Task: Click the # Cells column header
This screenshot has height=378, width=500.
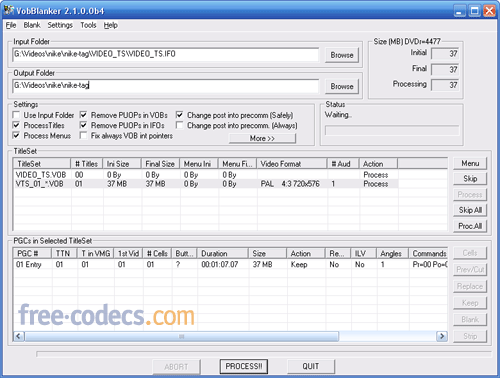Action: [x=157, y=253]
